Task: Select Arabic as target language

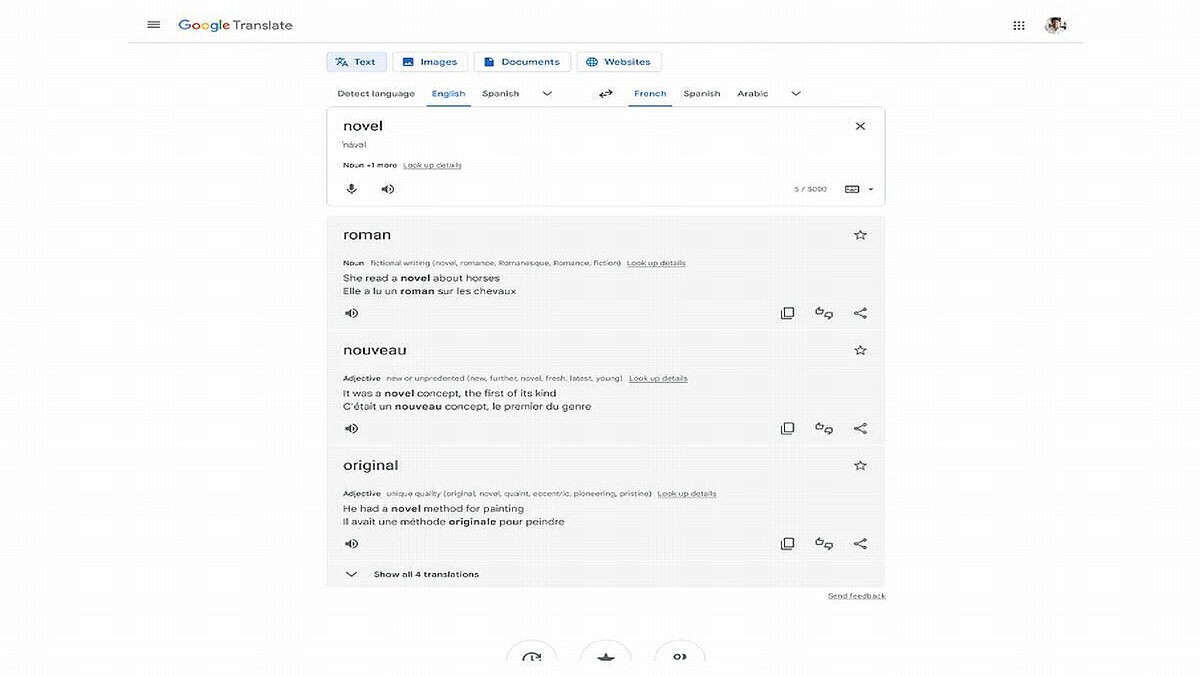Action: (752, 93)
